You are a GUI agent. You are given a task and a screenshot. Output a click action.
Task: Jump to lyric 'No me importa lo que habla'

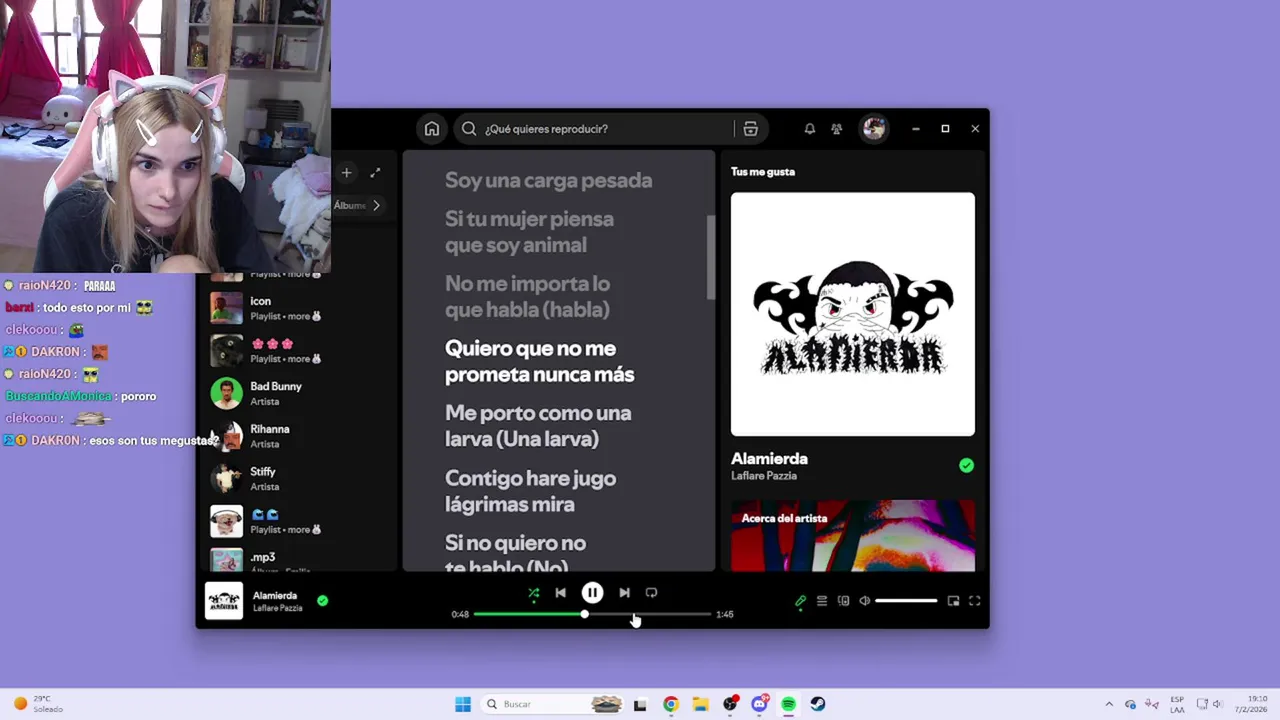coord(527,297)
